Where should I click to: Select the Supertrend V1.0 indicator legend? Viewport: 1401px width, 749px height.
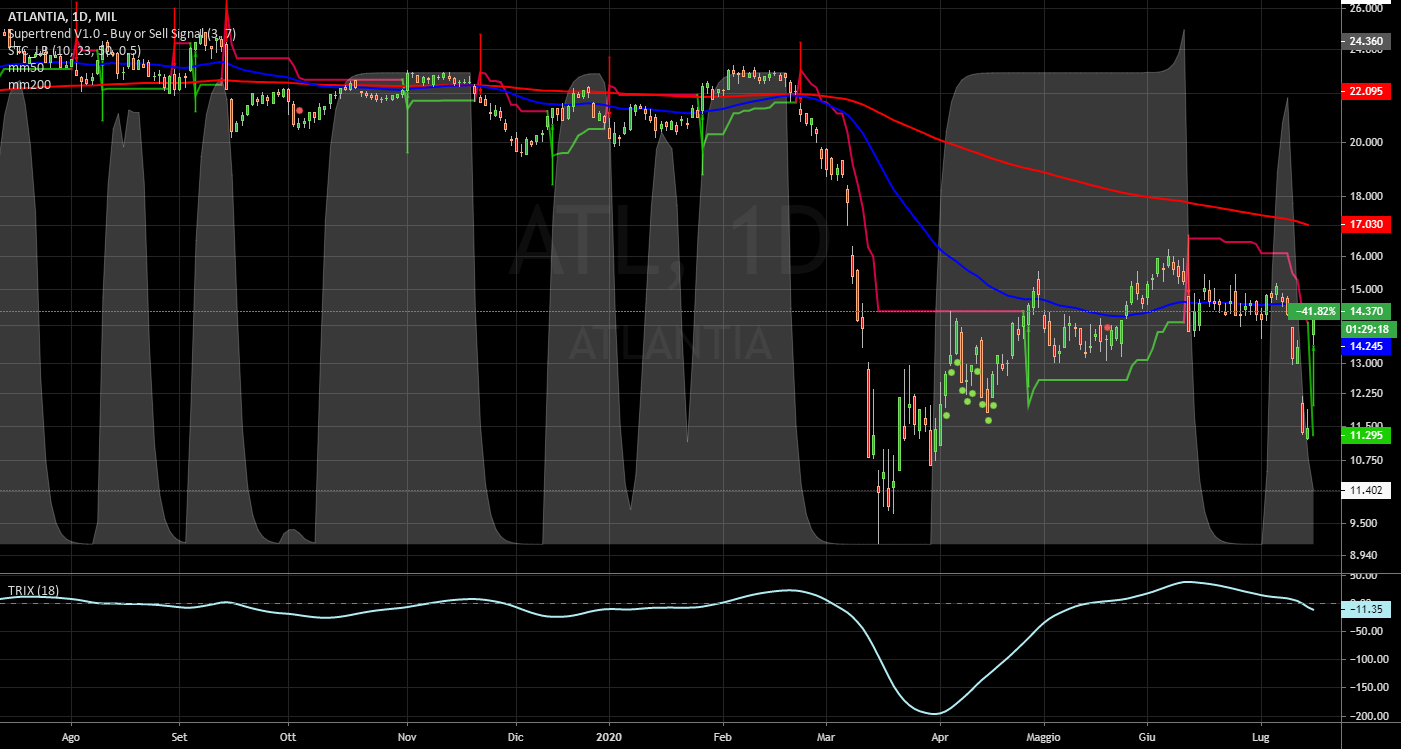122,34
